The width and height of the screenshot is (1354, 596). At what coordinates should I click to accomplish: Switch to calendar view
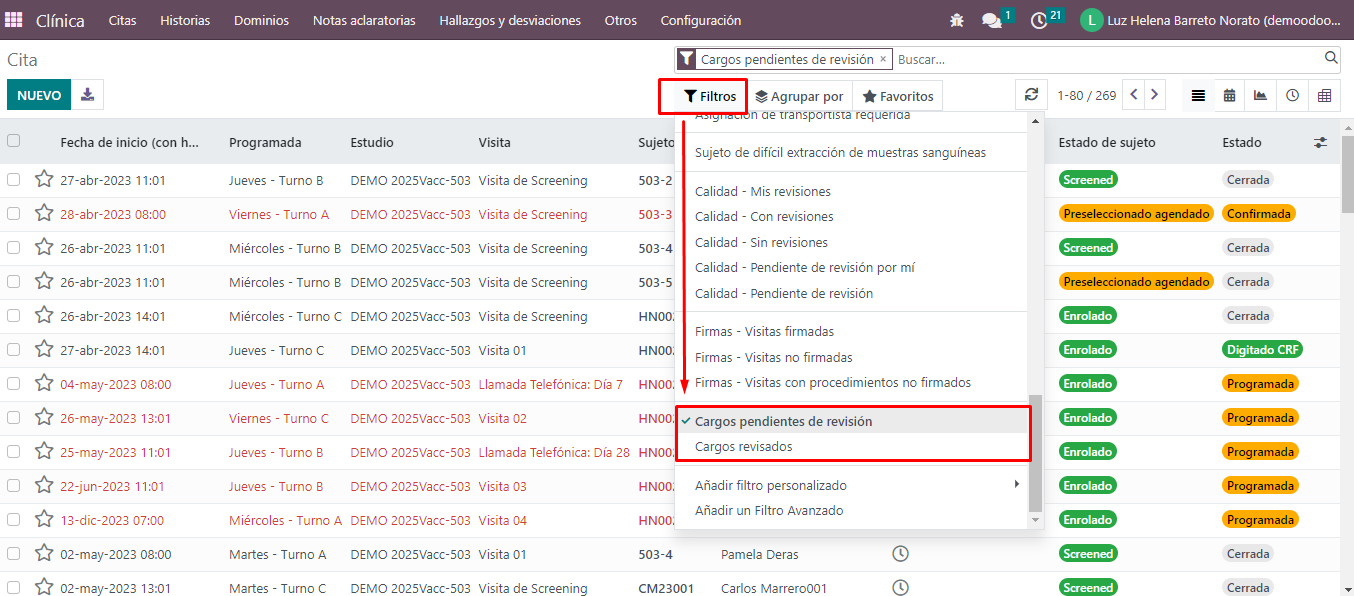coord(1229,95)
